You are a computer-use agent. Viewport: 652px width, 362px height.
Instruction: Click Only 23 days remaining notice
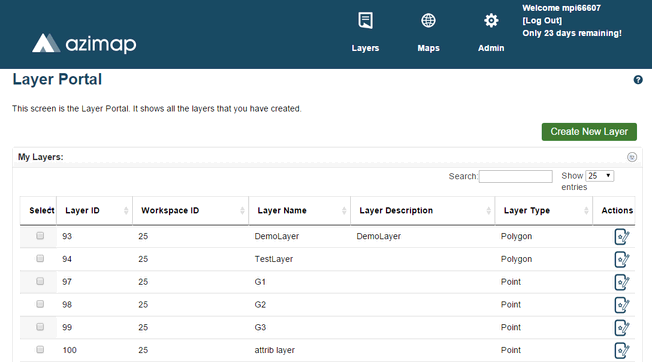click(x=572, y=33)
